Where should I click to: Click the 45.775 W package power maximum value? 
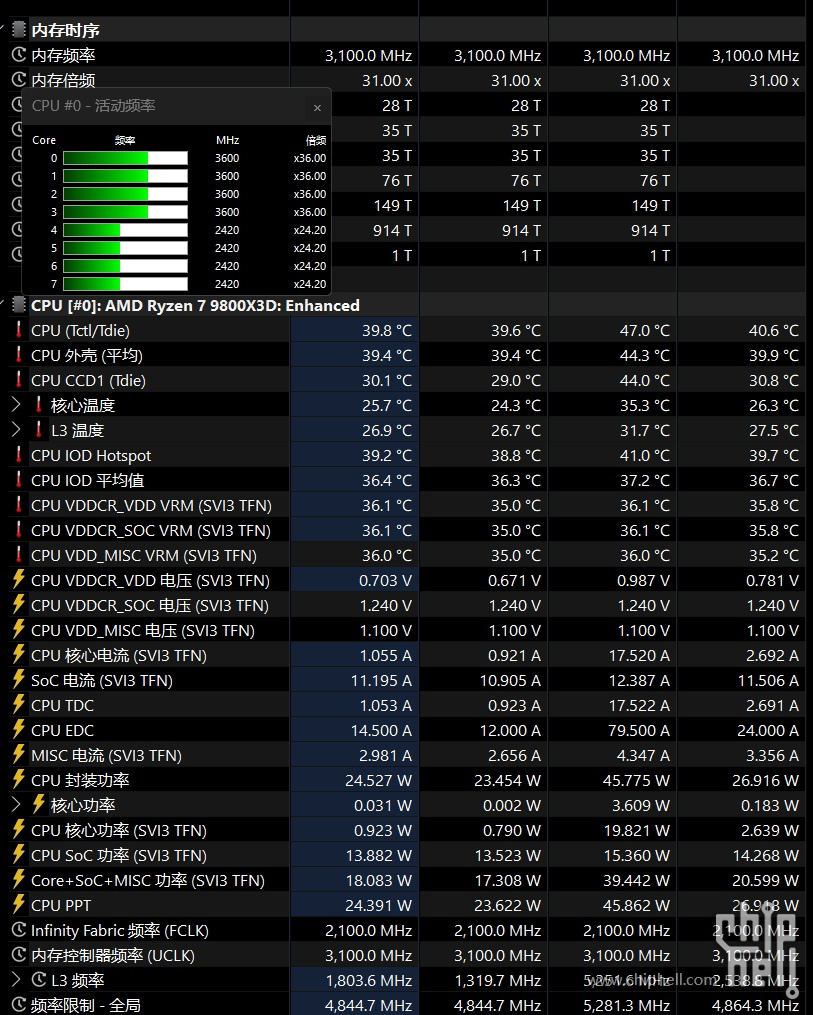tap(636, 780)
